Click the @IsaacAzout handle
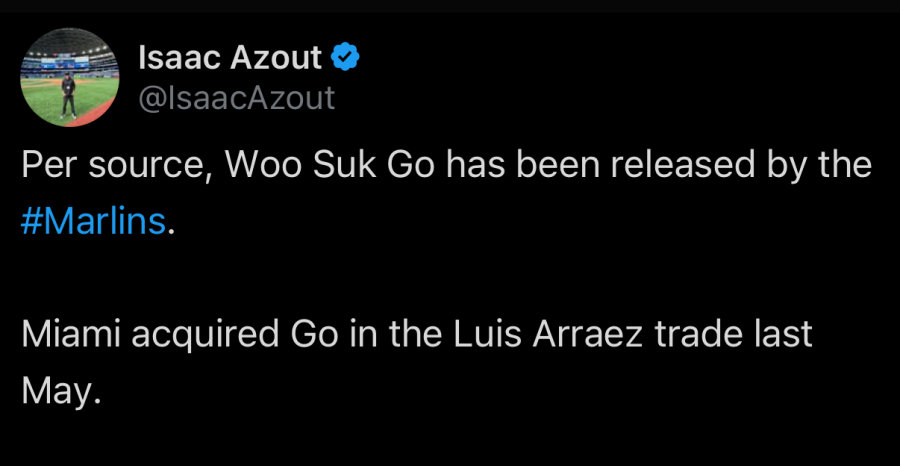The height and width of the screenshot is (466, 900). (x=236, y=98)
